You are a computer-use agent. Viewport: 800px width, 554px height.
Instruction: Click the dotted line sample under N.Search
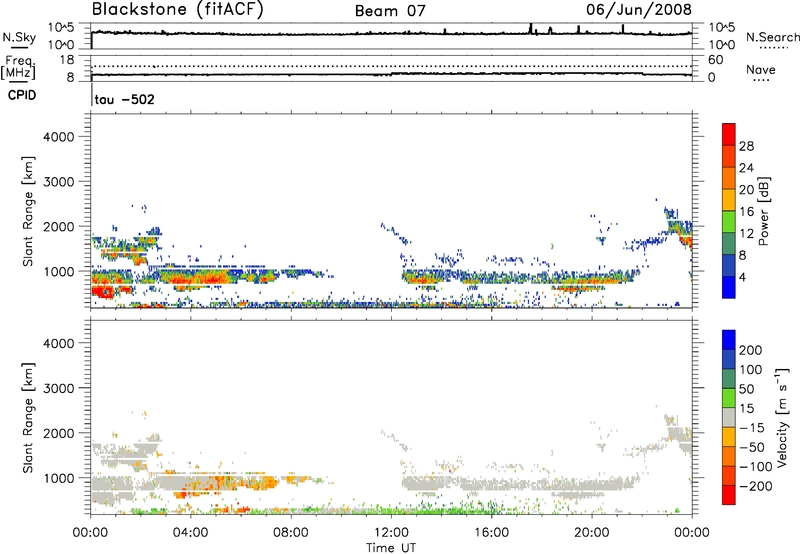(773, 48)
